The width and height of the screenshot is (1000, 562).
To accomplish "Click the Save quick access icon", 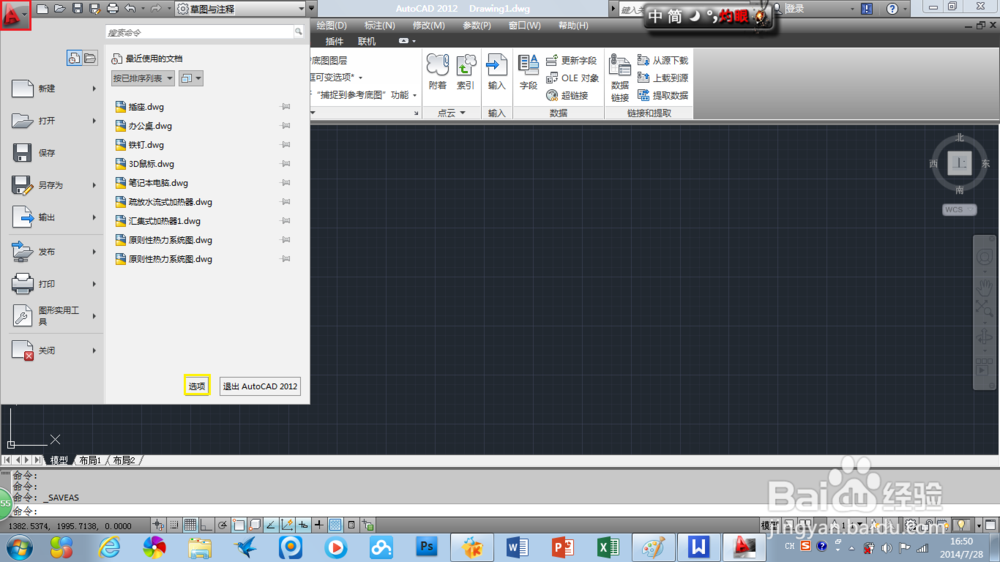I will click(77, 8).
